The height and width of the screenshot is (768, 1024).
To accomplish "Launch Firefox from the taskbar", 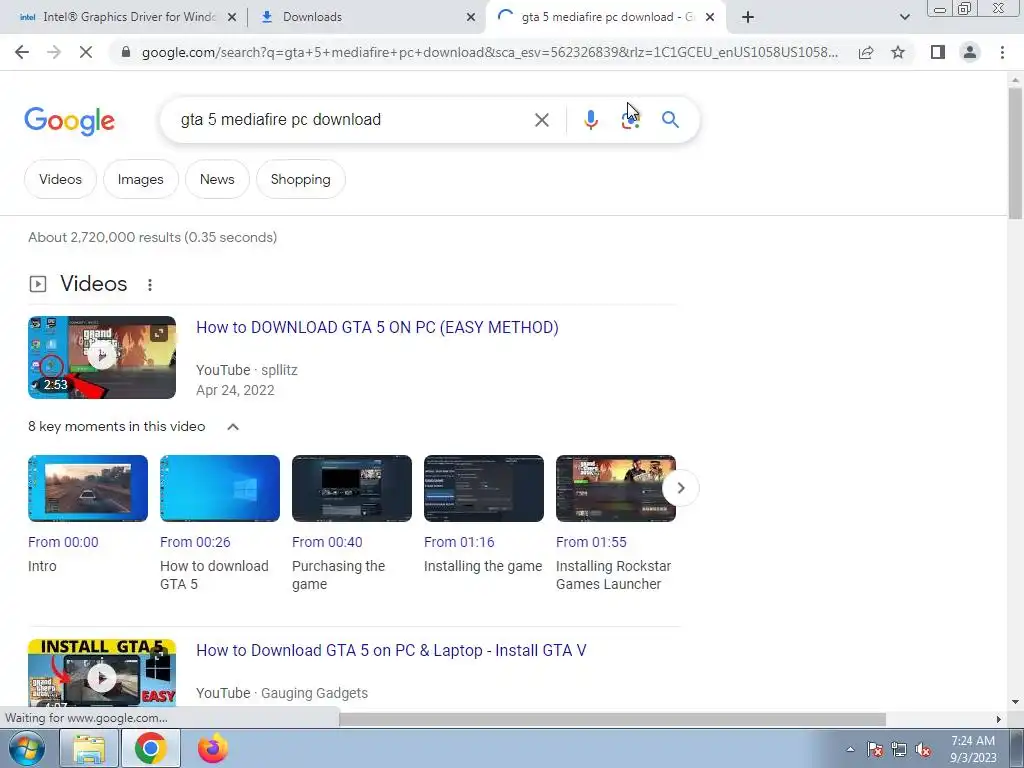I will point(213,748).
